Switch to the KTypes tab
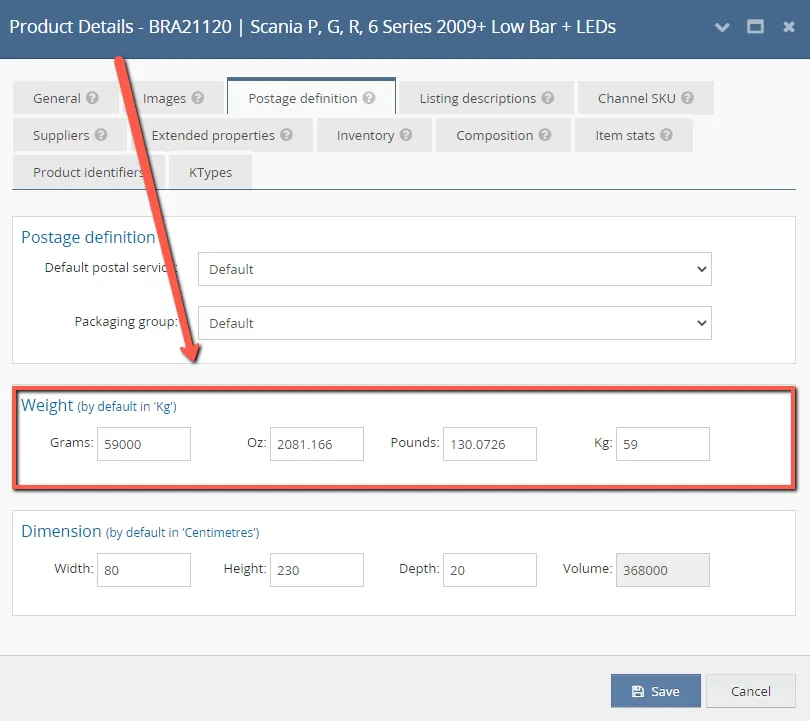Screen dimensions: 810x721 point(210,172)
